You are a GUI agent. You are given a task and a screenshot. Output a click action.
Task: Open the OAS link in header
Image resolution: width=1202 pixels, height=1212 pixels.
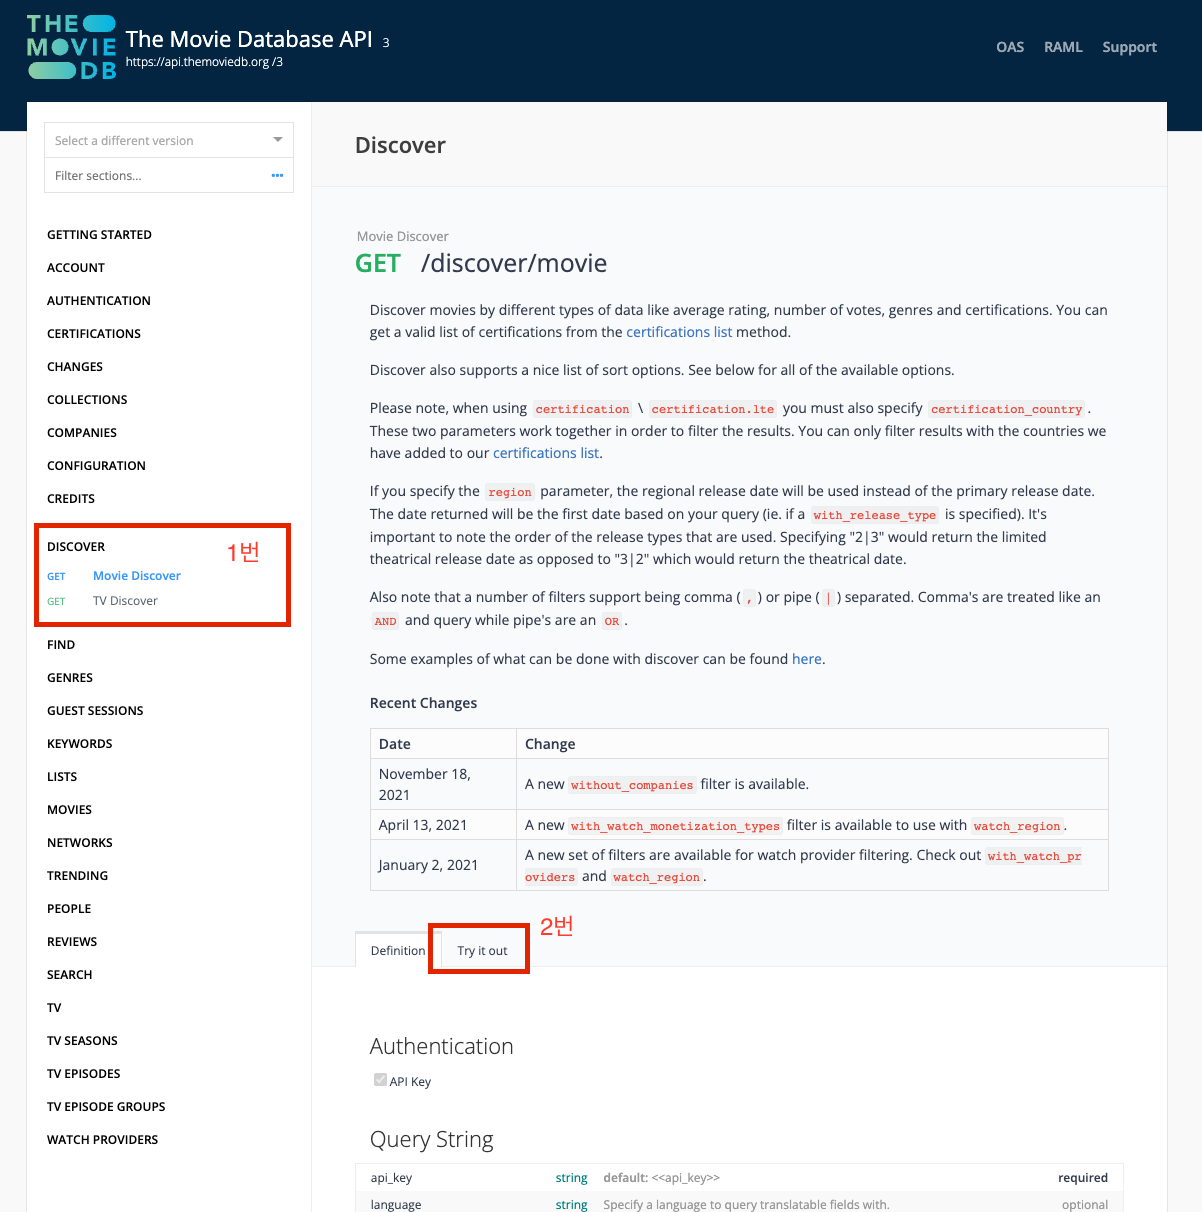pos(1010,47)
